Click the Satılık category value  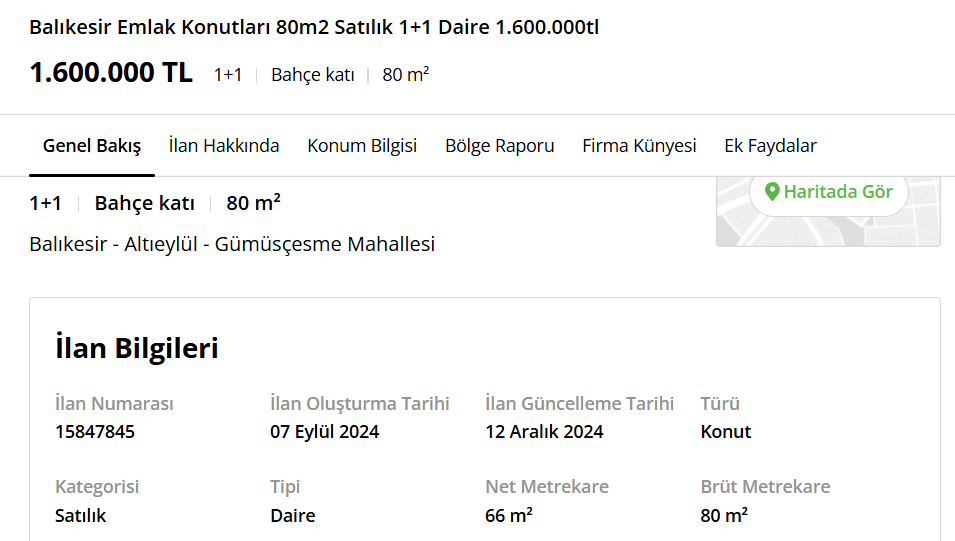point(80,516)
